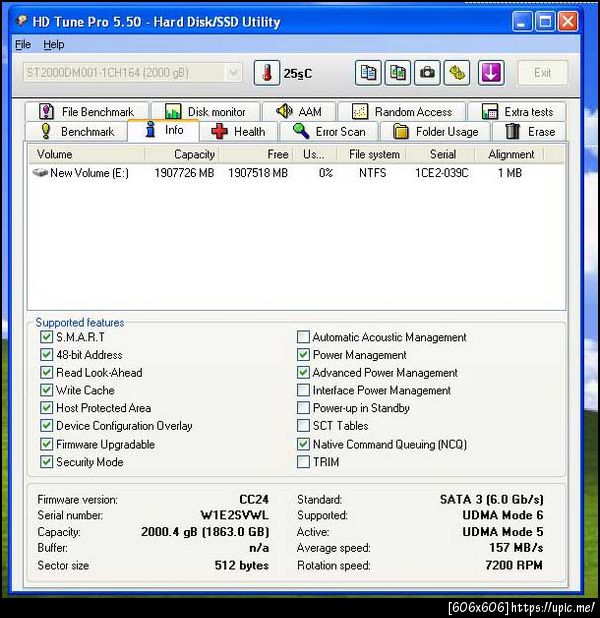600x618 pixels.
Task: Toggle the Host Protected Area checkbox
Action: [x=46, y=408]
